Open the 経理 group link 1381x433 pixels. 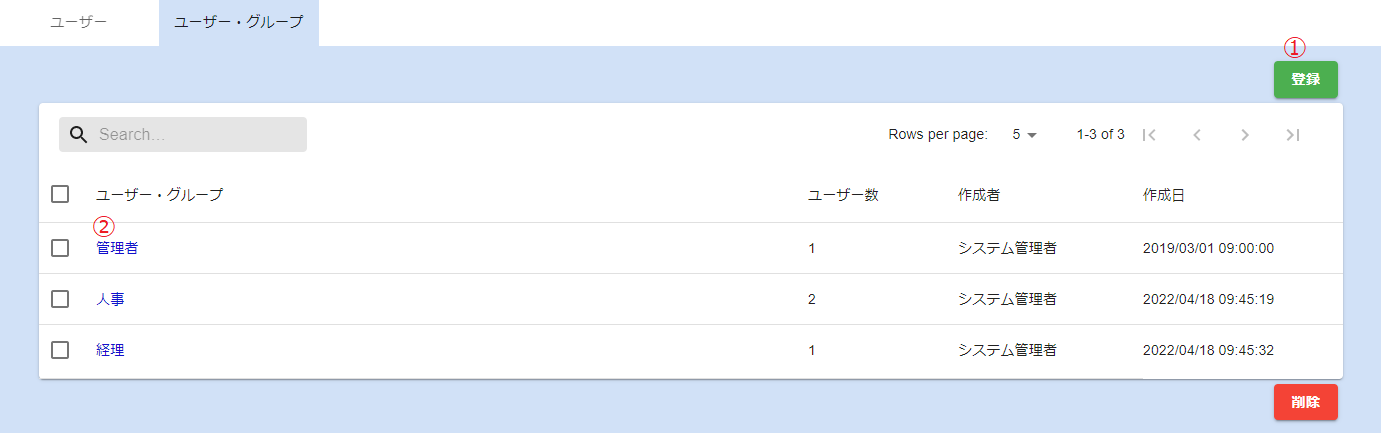[x=110, y=350]
